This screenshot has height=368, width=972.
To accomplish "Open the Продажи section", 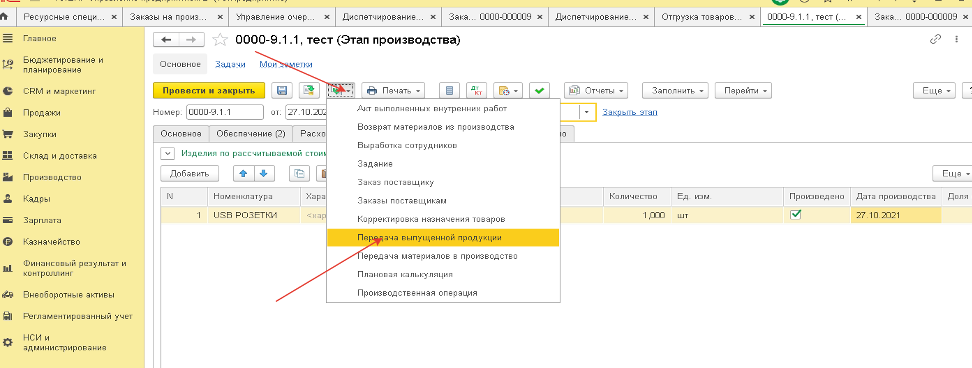I will [x=42, y=113].
